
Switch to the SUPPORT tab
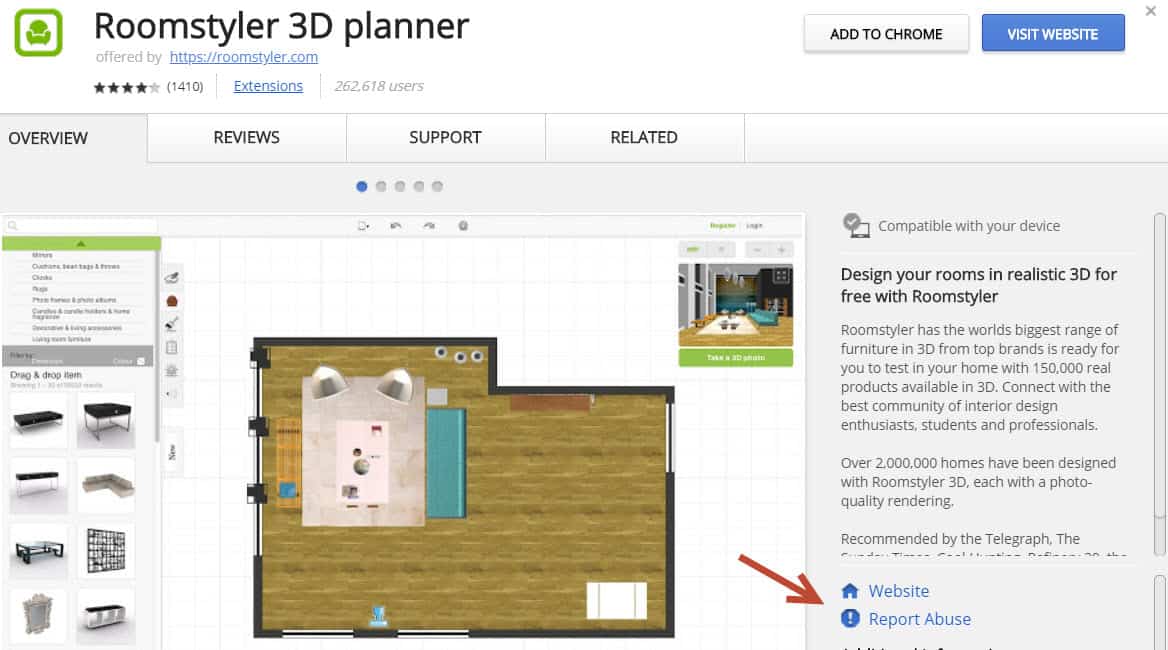445,138
